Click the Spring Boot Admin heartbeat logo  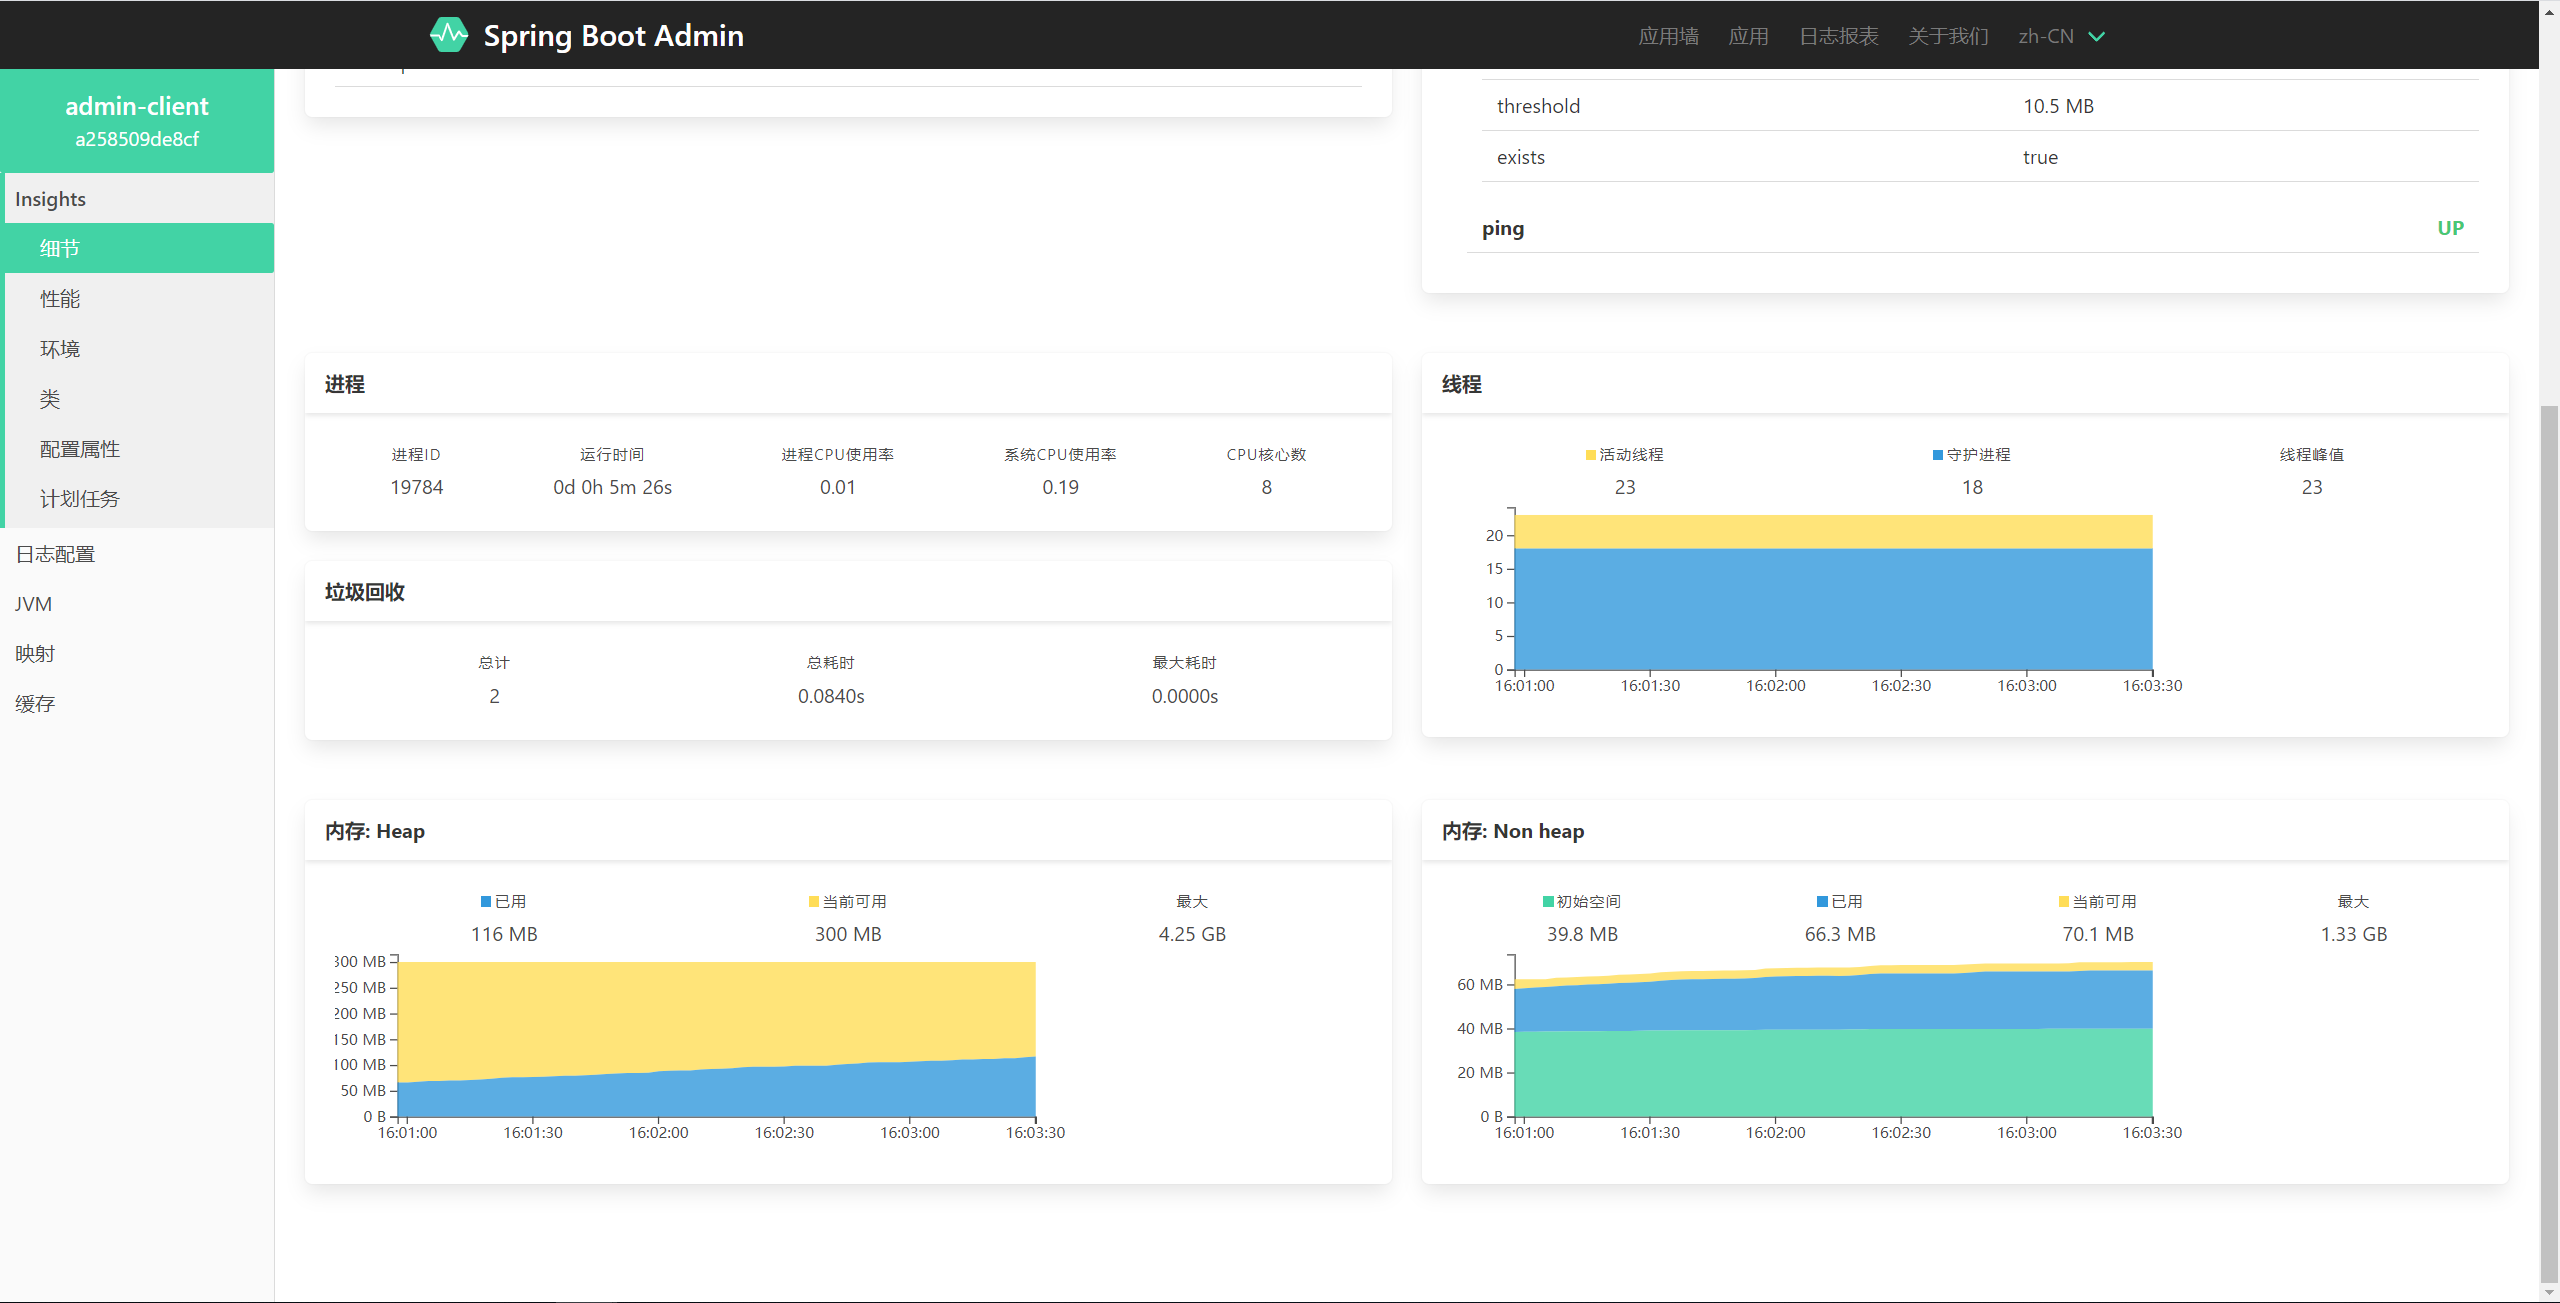[449, 35]
